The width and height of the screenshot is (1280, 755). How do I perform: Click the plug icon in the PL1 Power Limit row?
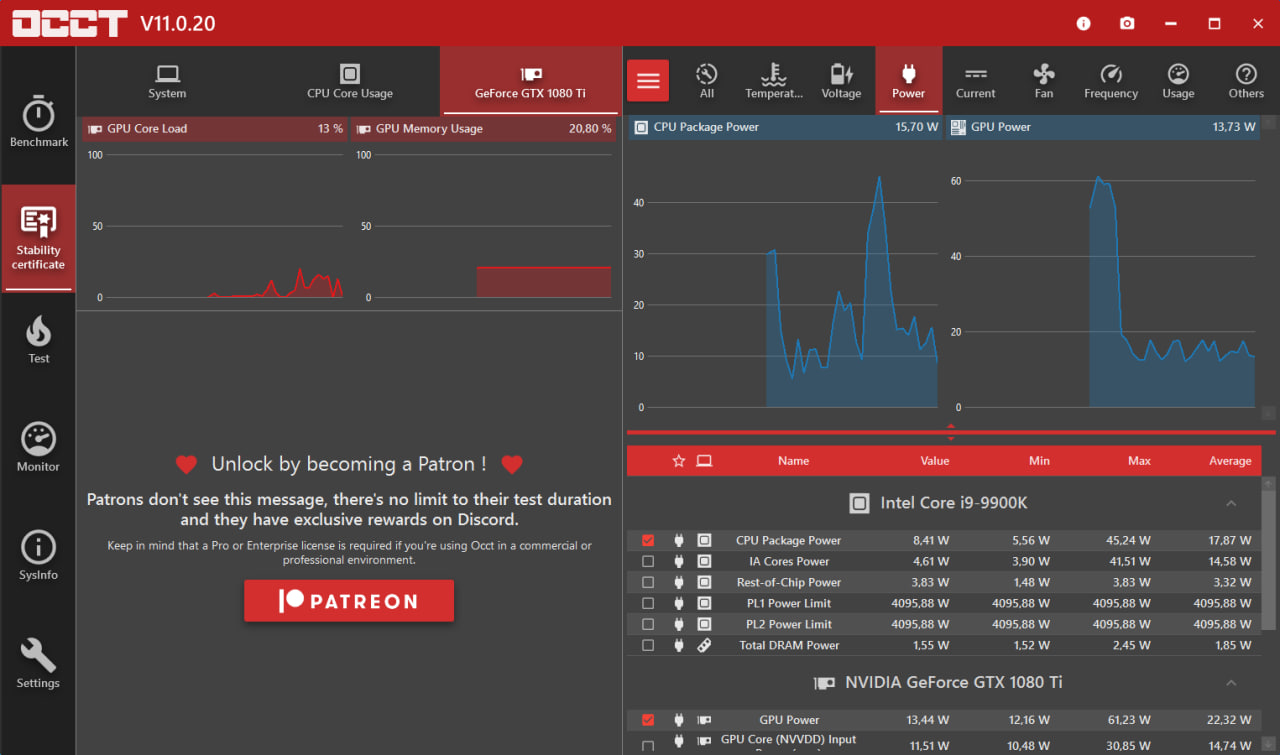(x=679, y=603)
